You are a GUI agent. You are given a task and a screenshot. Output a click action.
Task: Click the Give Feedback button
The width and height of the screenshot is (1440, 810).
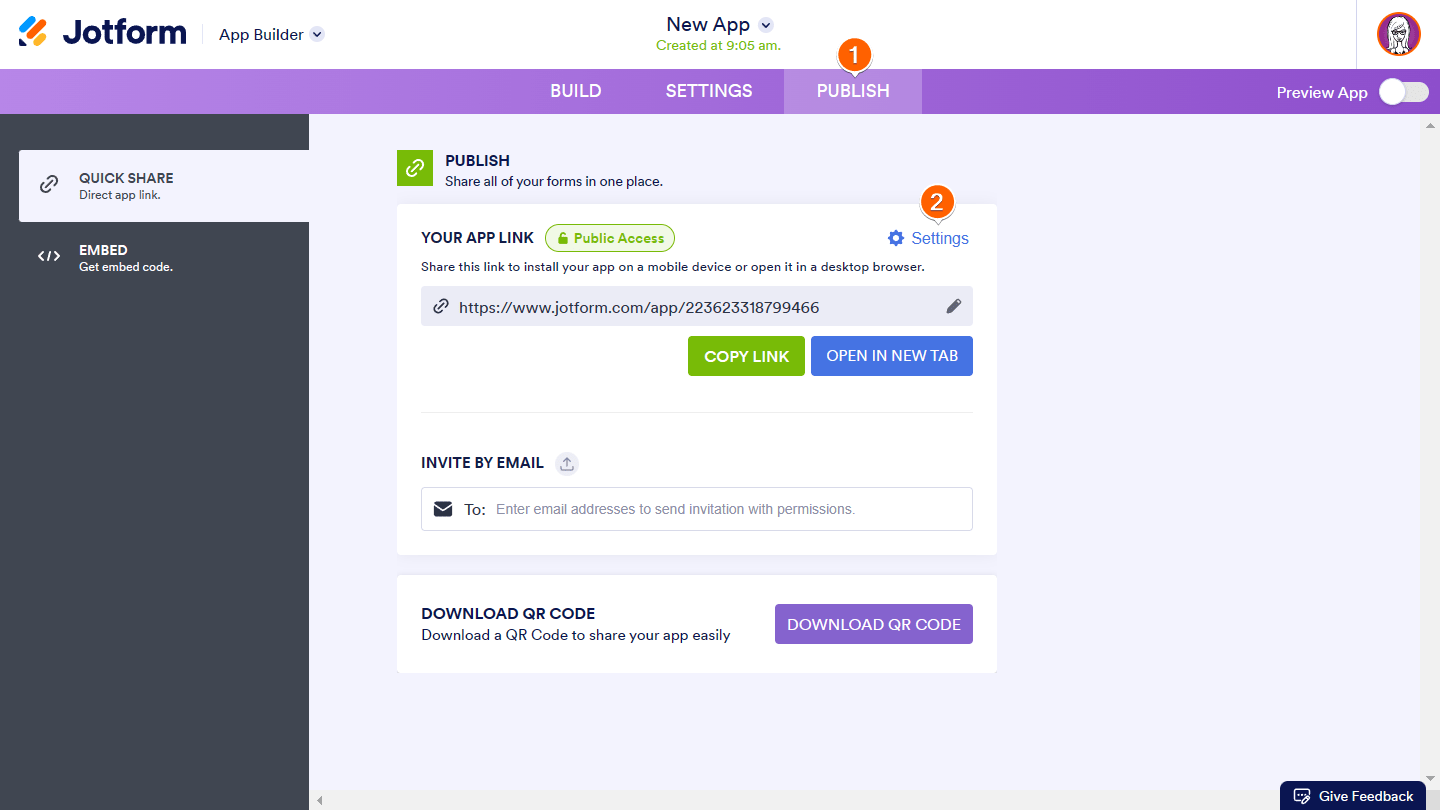pyautogui.click(x=1353, y=796)
